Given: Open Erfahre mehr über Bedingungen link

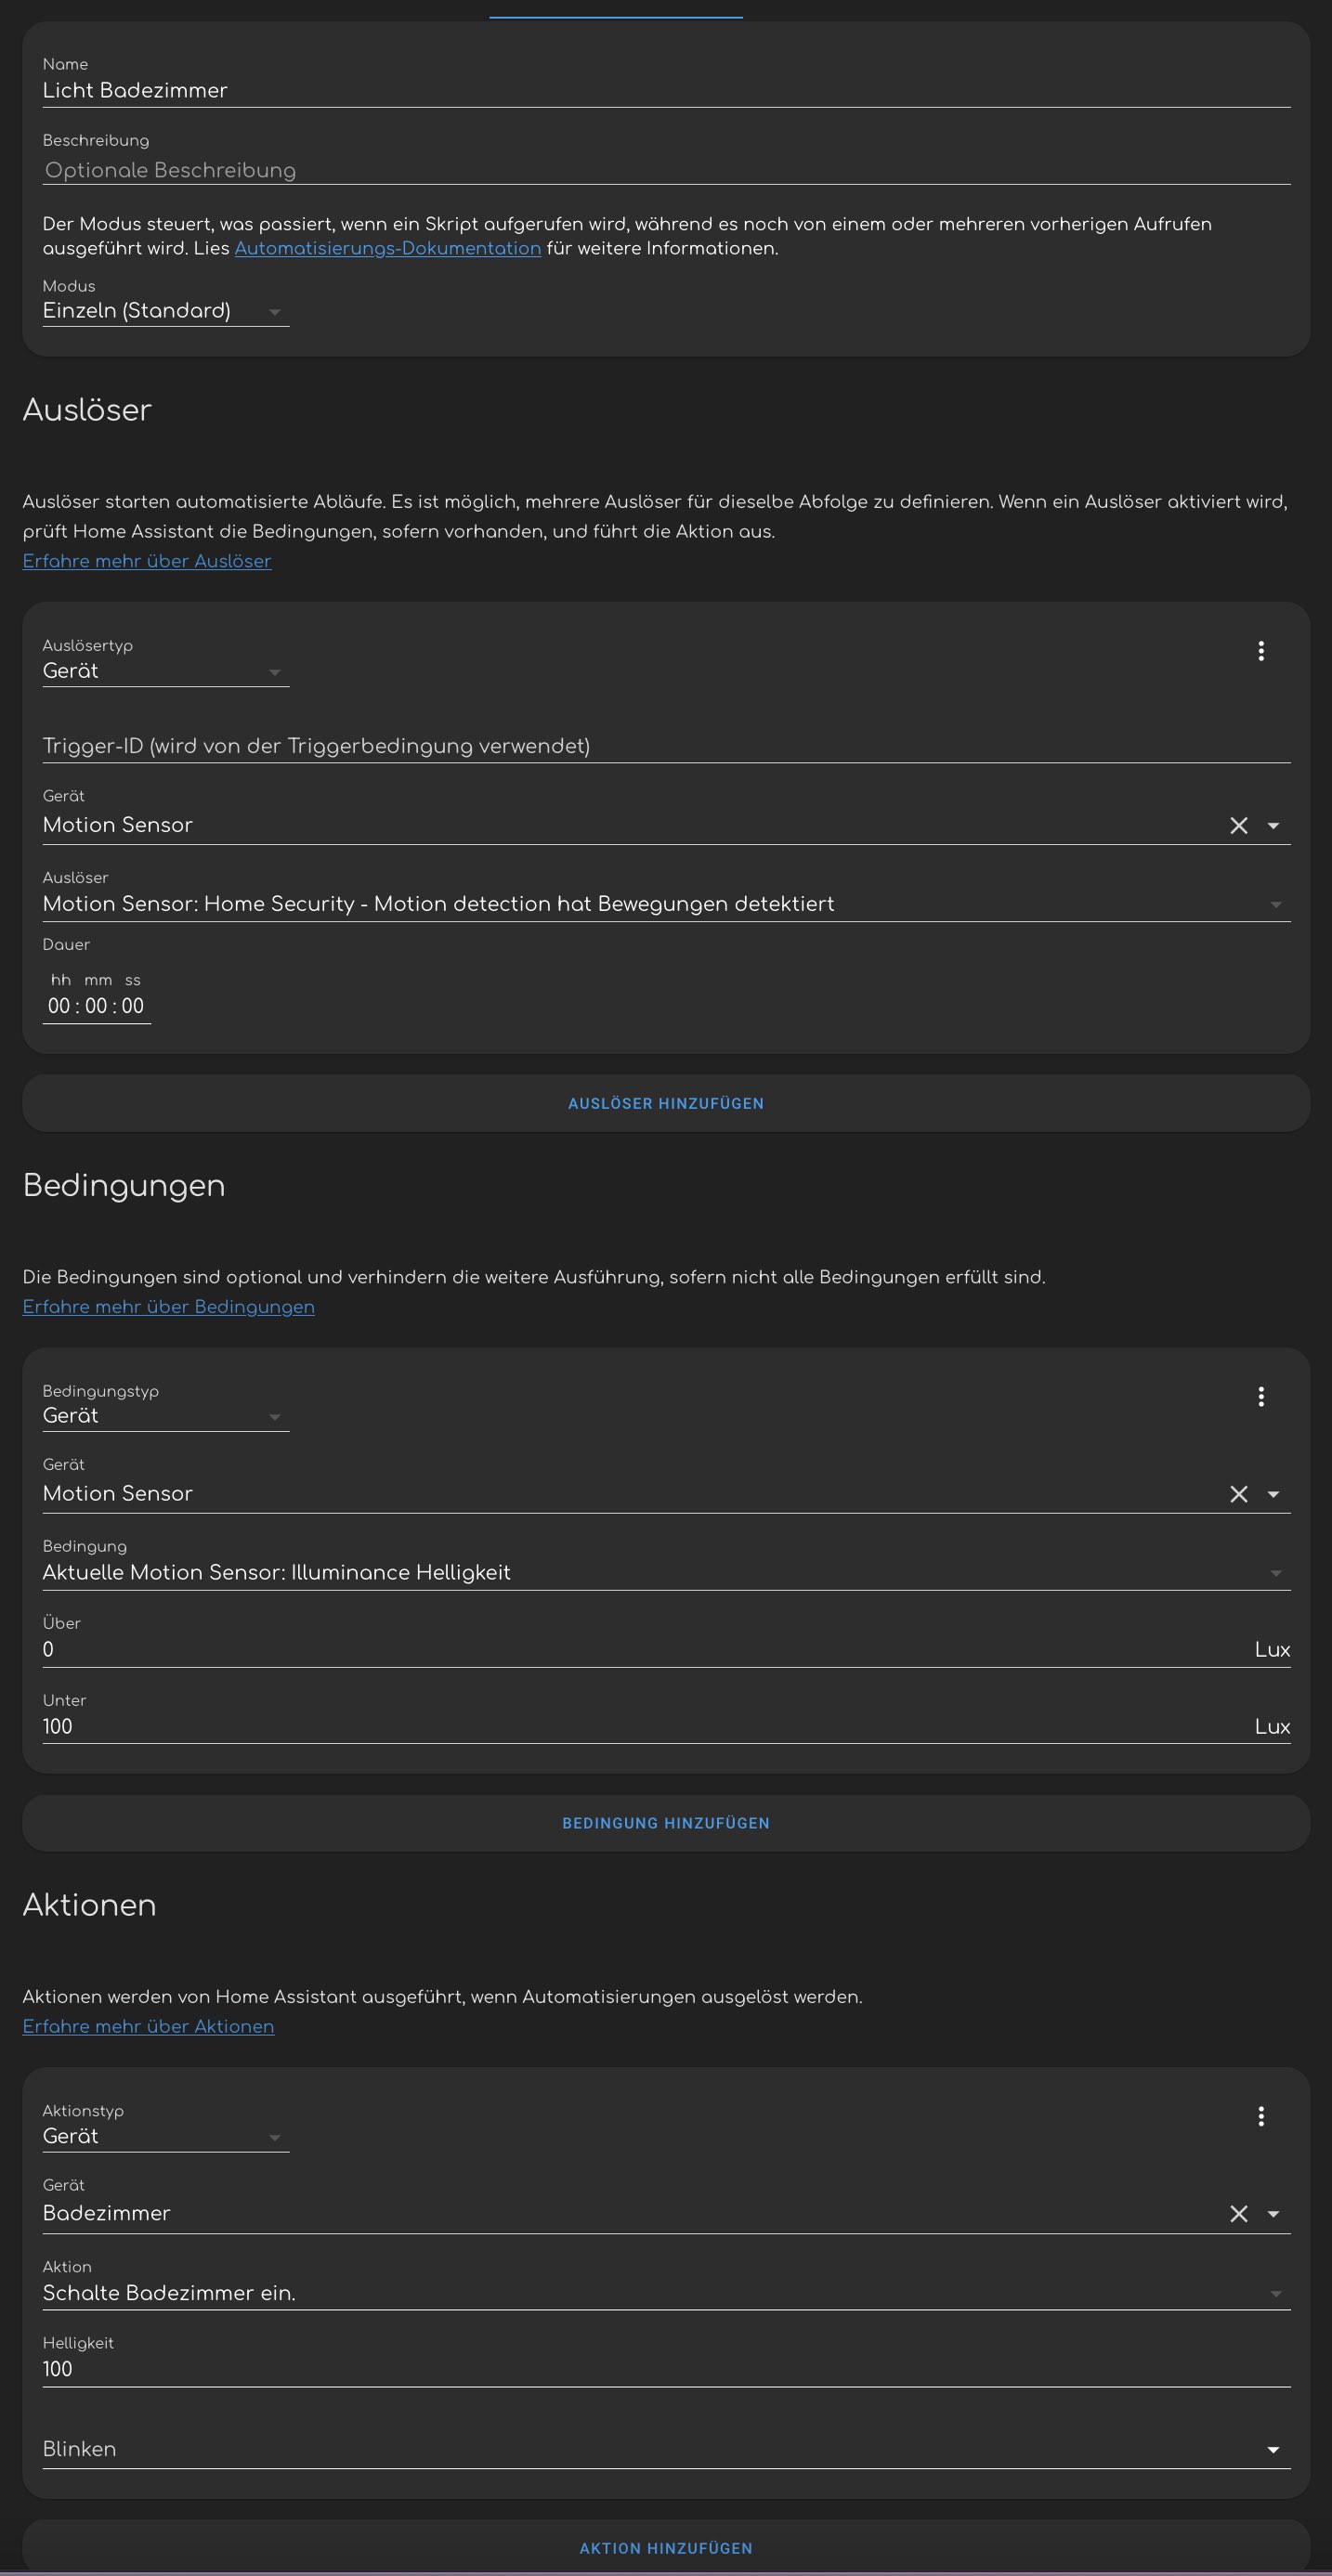Looking at the screenshot, I should 168,1307.
